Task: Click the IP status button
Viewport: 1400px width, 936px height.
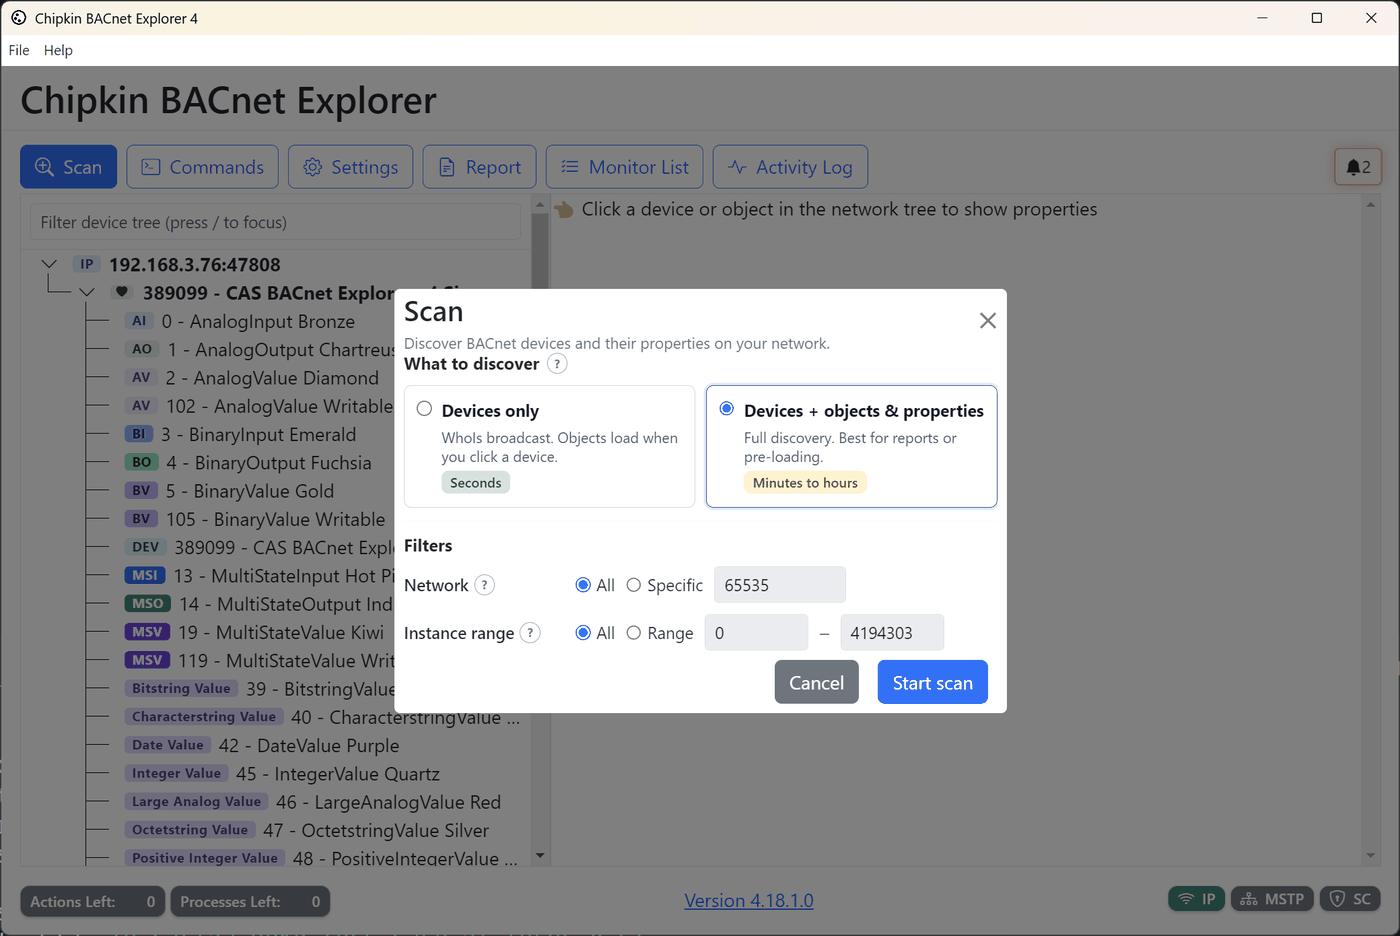Action: (x=1197, y=899)
